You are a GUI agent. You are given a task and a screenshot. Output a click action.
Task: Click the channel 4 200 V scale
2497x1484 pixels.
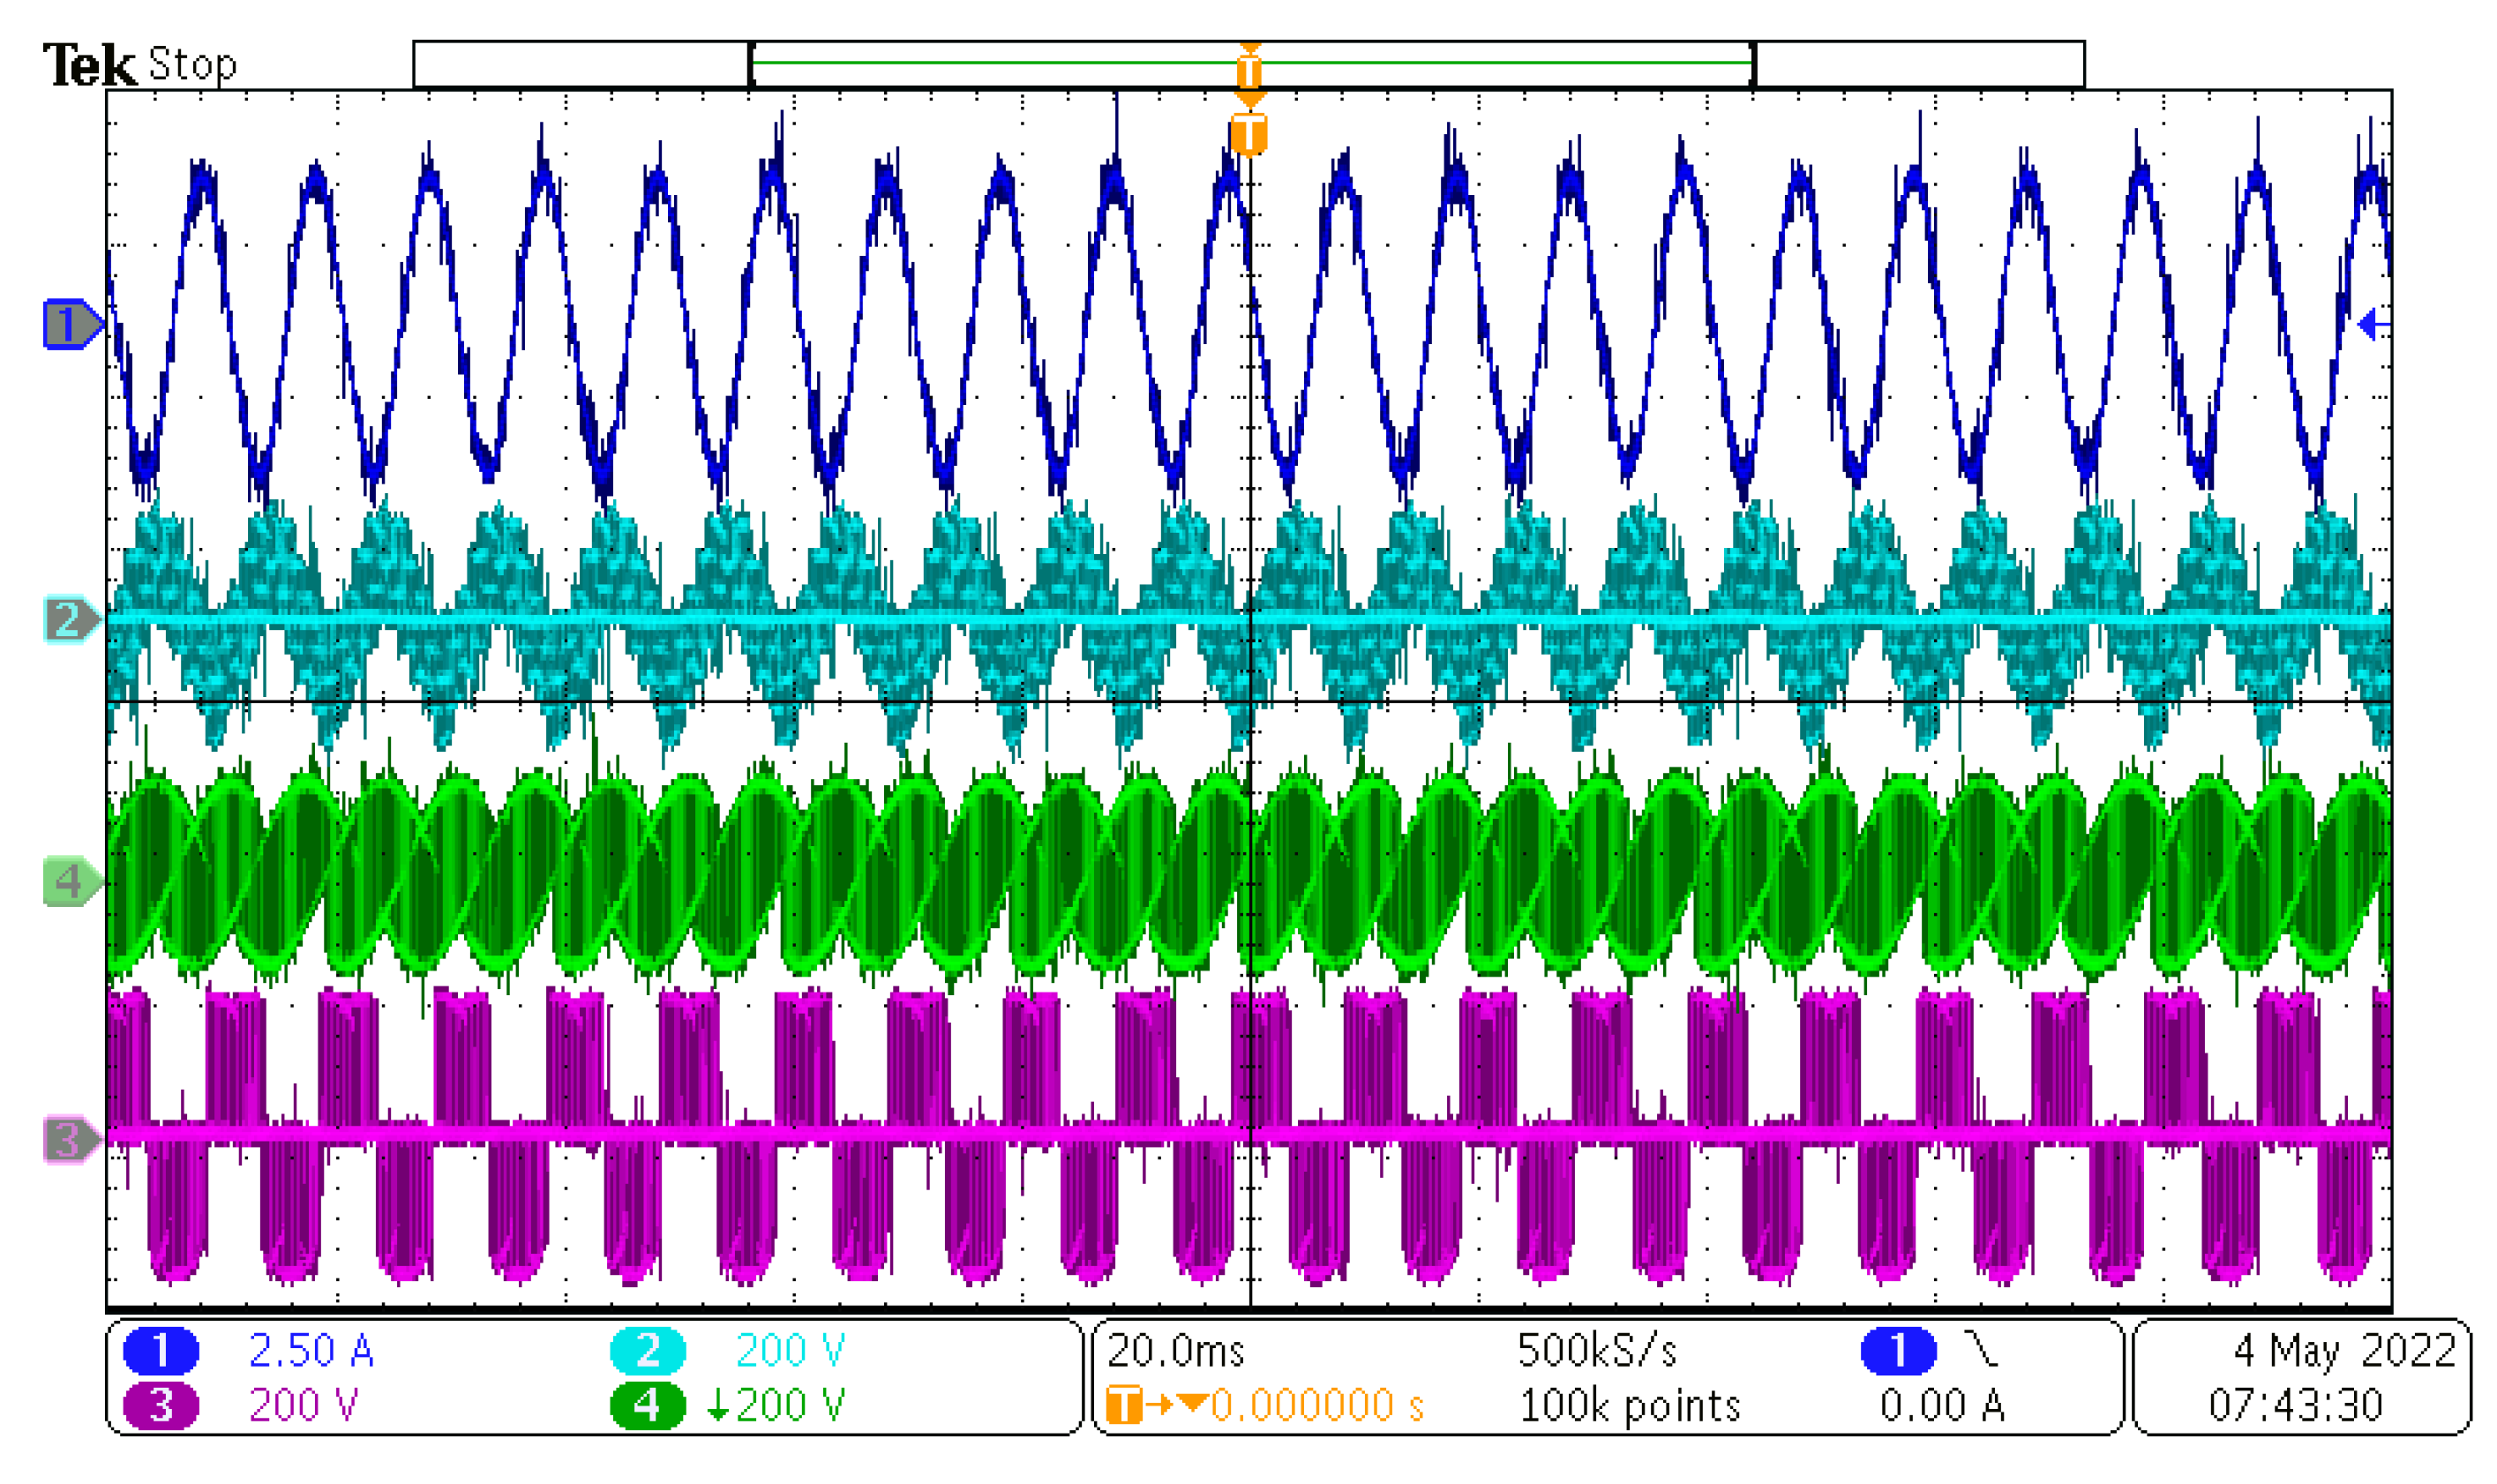pyautogui.click(x=777, y=1406)
